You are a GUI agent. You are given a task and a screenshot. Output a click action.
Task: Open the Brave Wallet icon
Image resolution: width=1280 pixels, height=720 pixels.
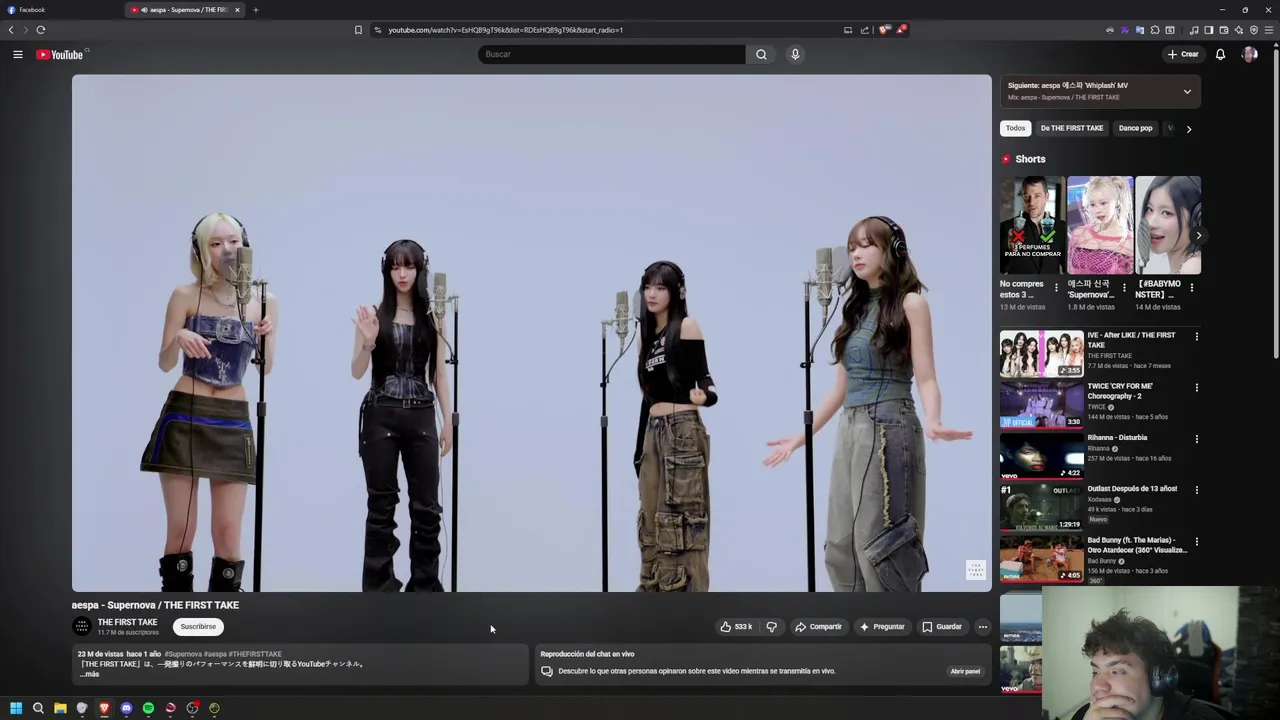[x=1224, y=30]
